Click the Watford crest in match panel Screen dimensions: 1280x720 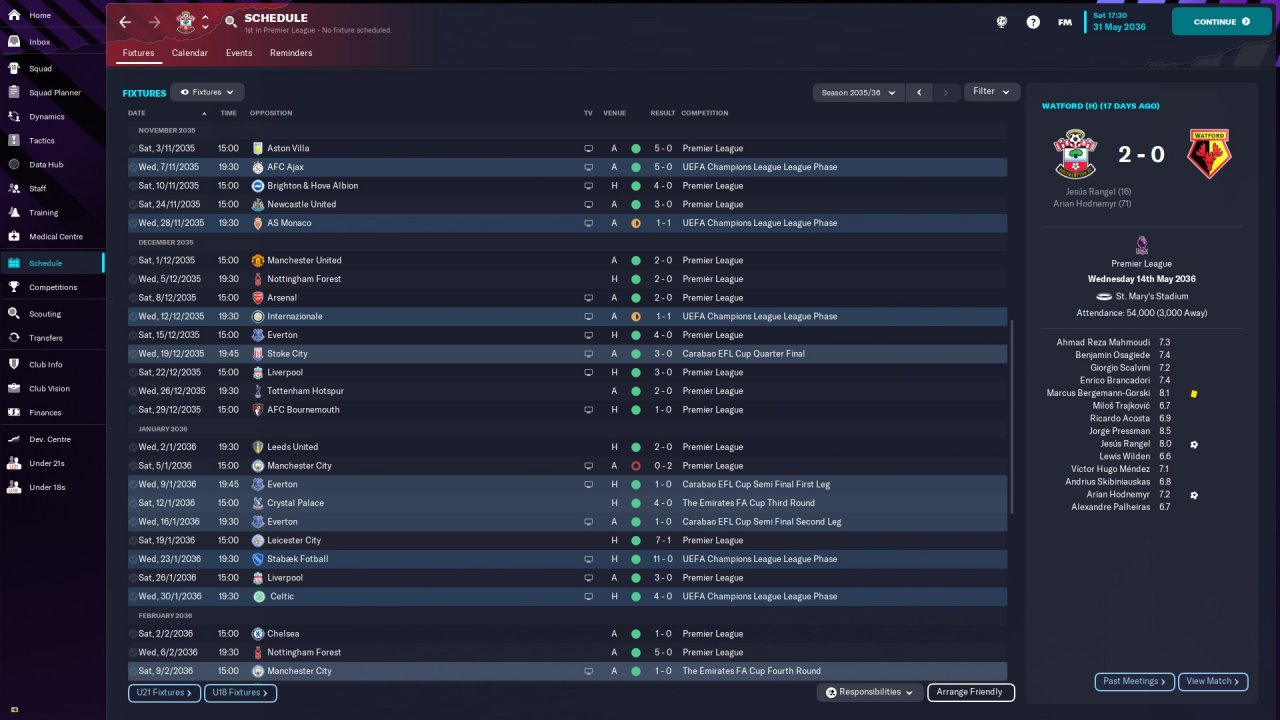[x=1209, y=155]
